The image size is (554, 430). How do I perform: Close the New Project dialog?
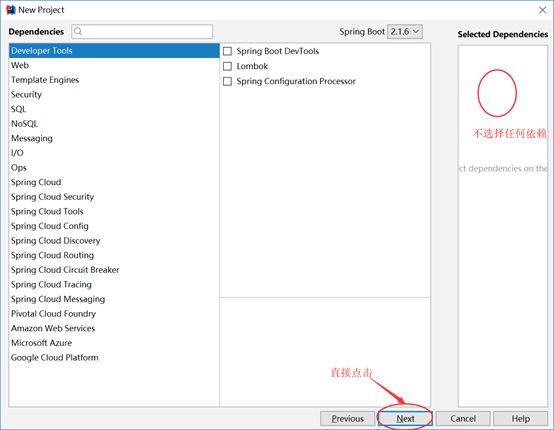[x=542, y=10]
